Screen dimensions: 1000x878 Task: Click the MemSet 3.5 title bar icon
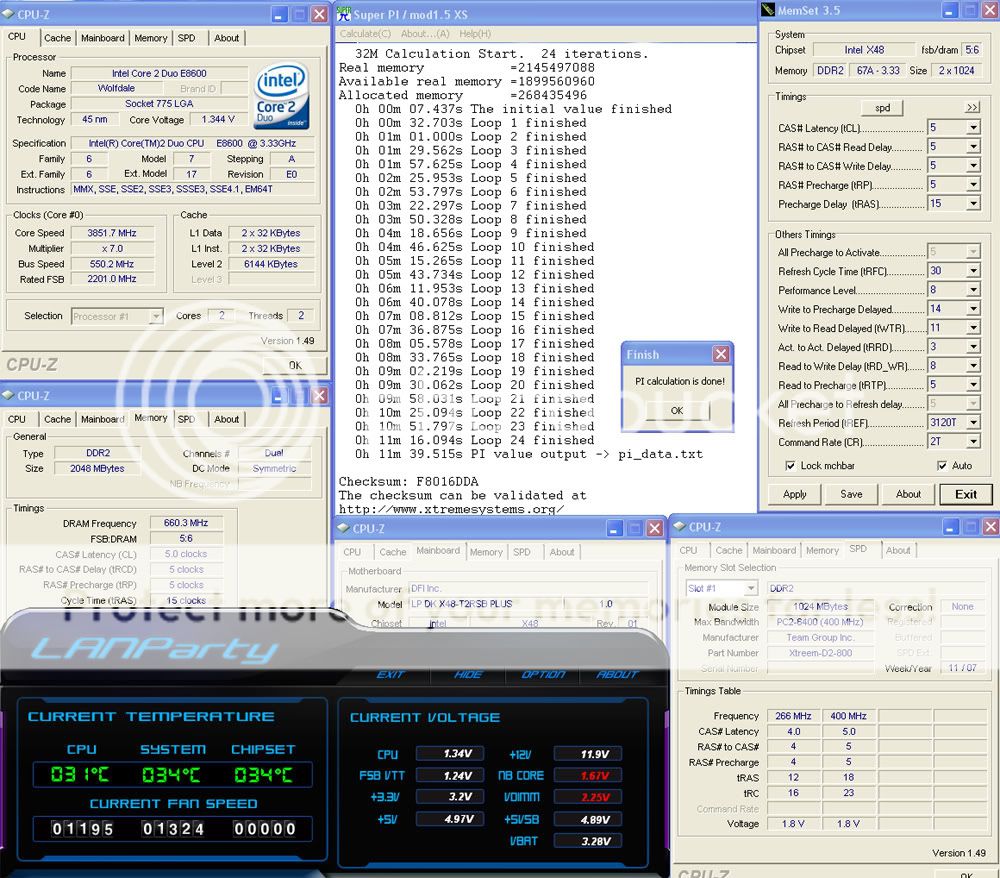[768, 10]
